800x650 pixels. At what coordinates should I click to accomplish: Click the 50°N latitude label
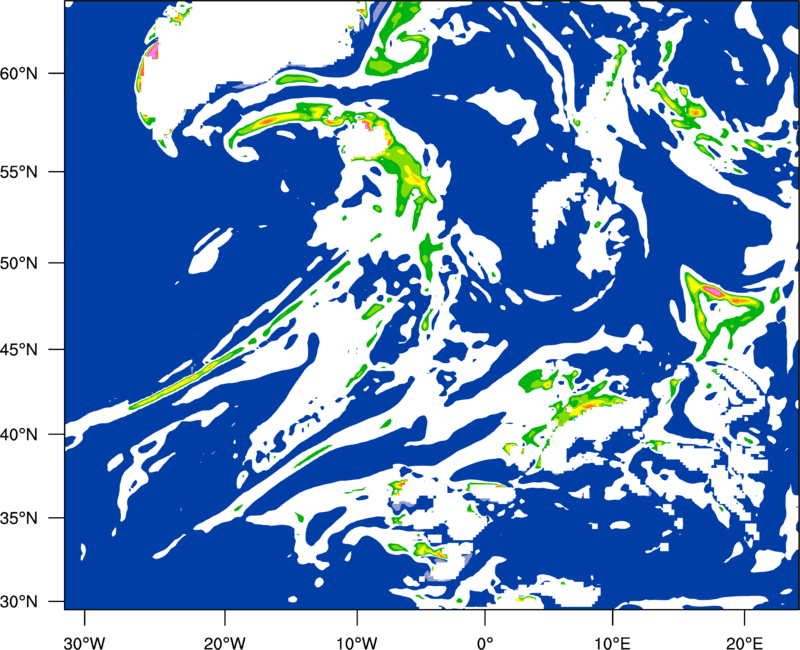19,263
